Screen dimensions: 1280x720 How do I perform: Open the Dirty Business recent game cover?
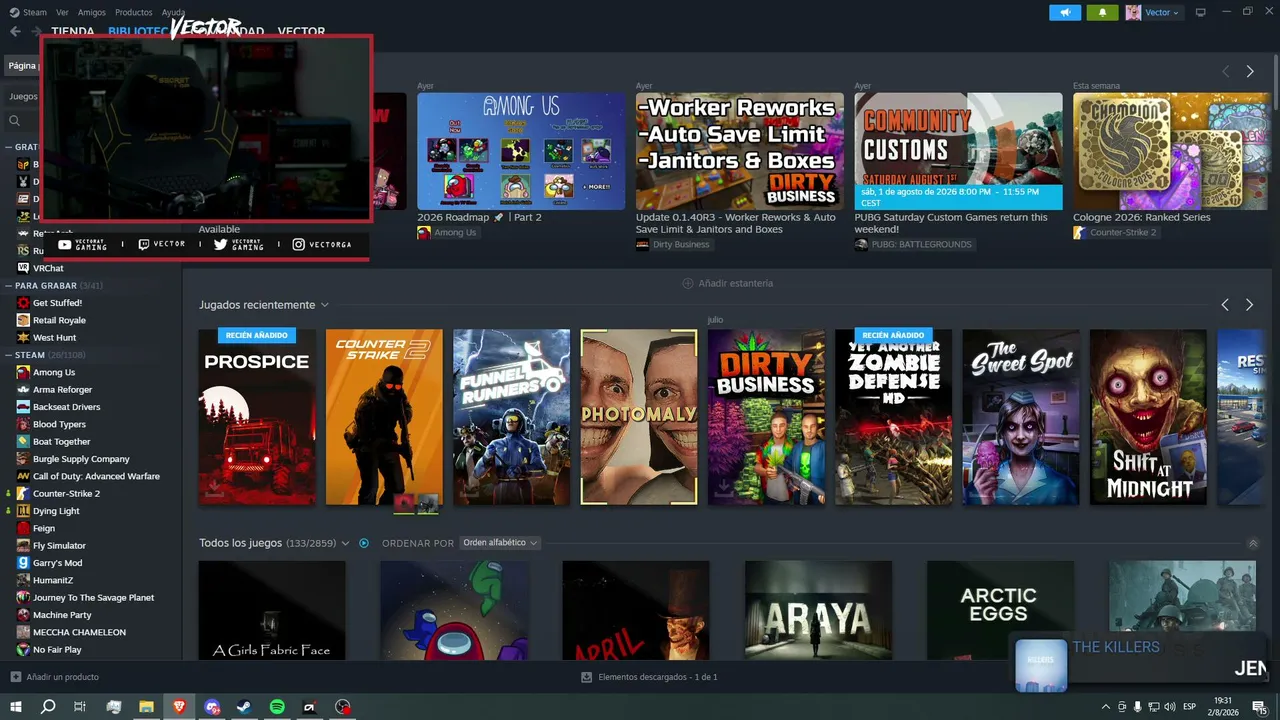coord(766,417)
